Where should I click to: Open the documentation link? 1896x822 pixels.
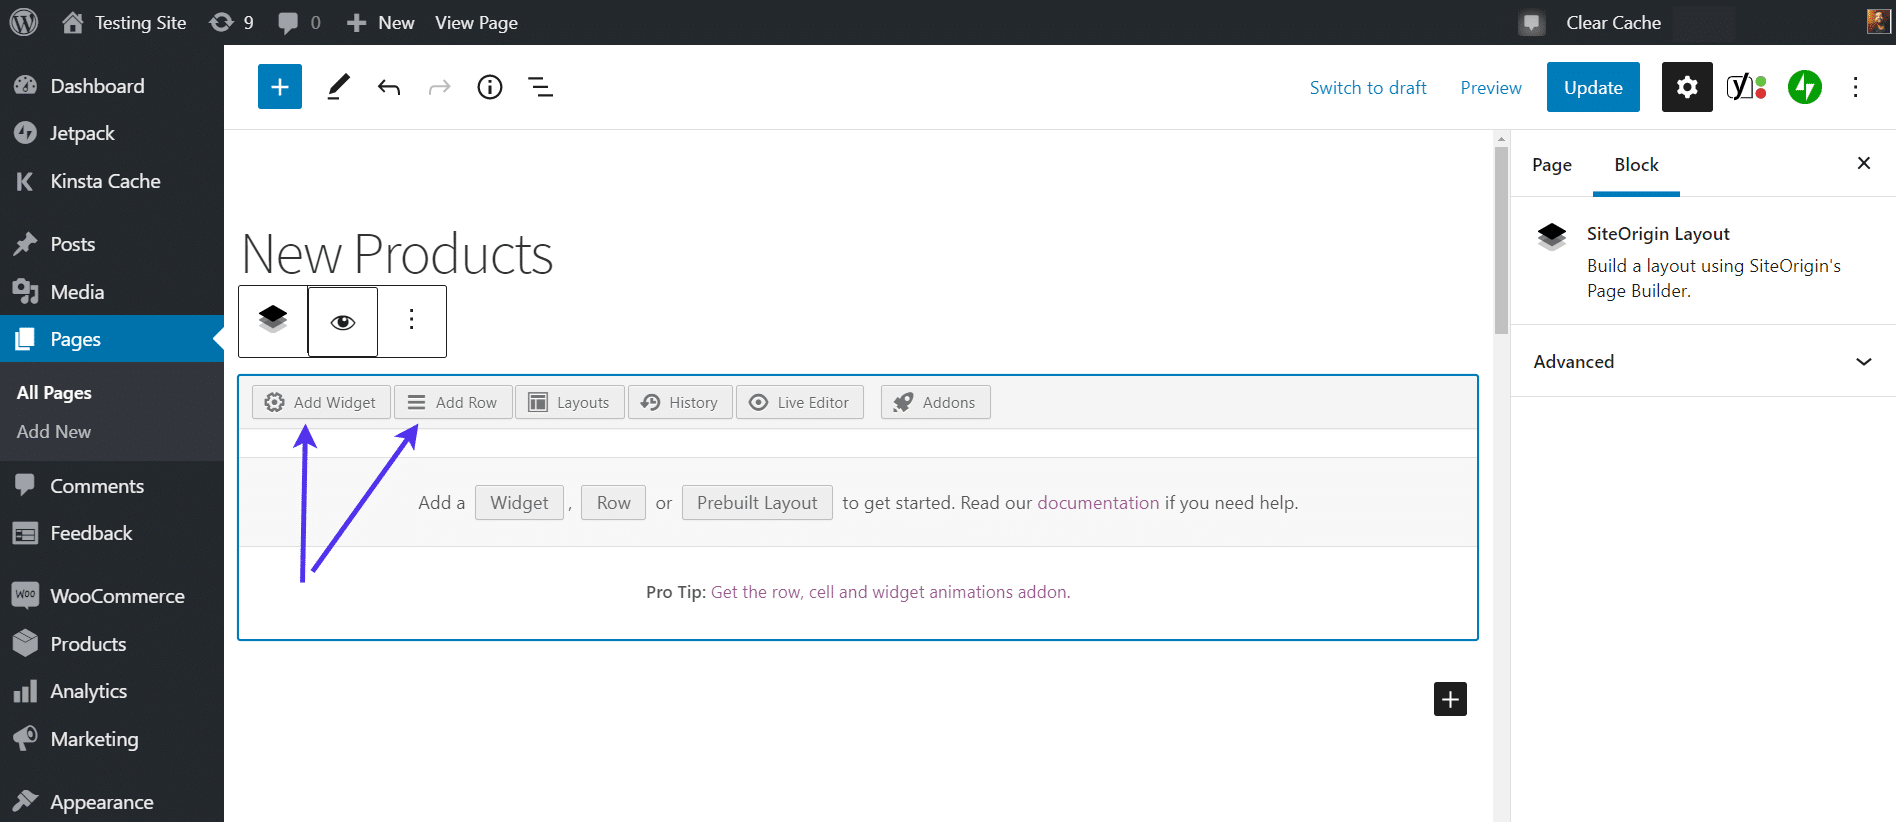(1097, 502)
